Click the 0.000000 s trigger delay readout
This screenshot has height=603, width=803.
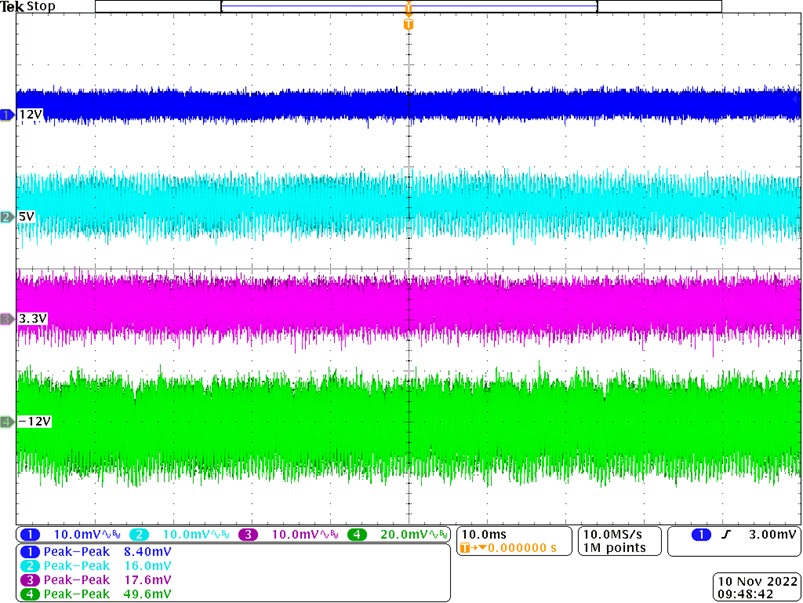click(x=522, y=548)
